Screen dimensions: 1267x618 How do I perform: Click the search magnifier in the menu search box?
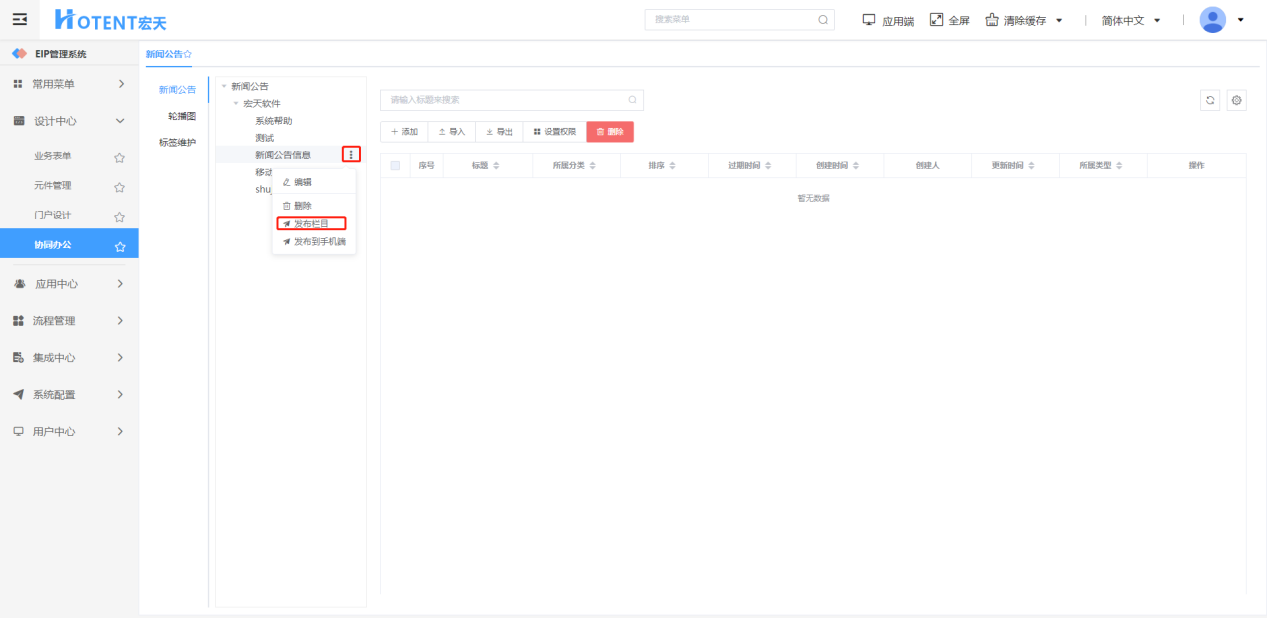click(823, 19)
